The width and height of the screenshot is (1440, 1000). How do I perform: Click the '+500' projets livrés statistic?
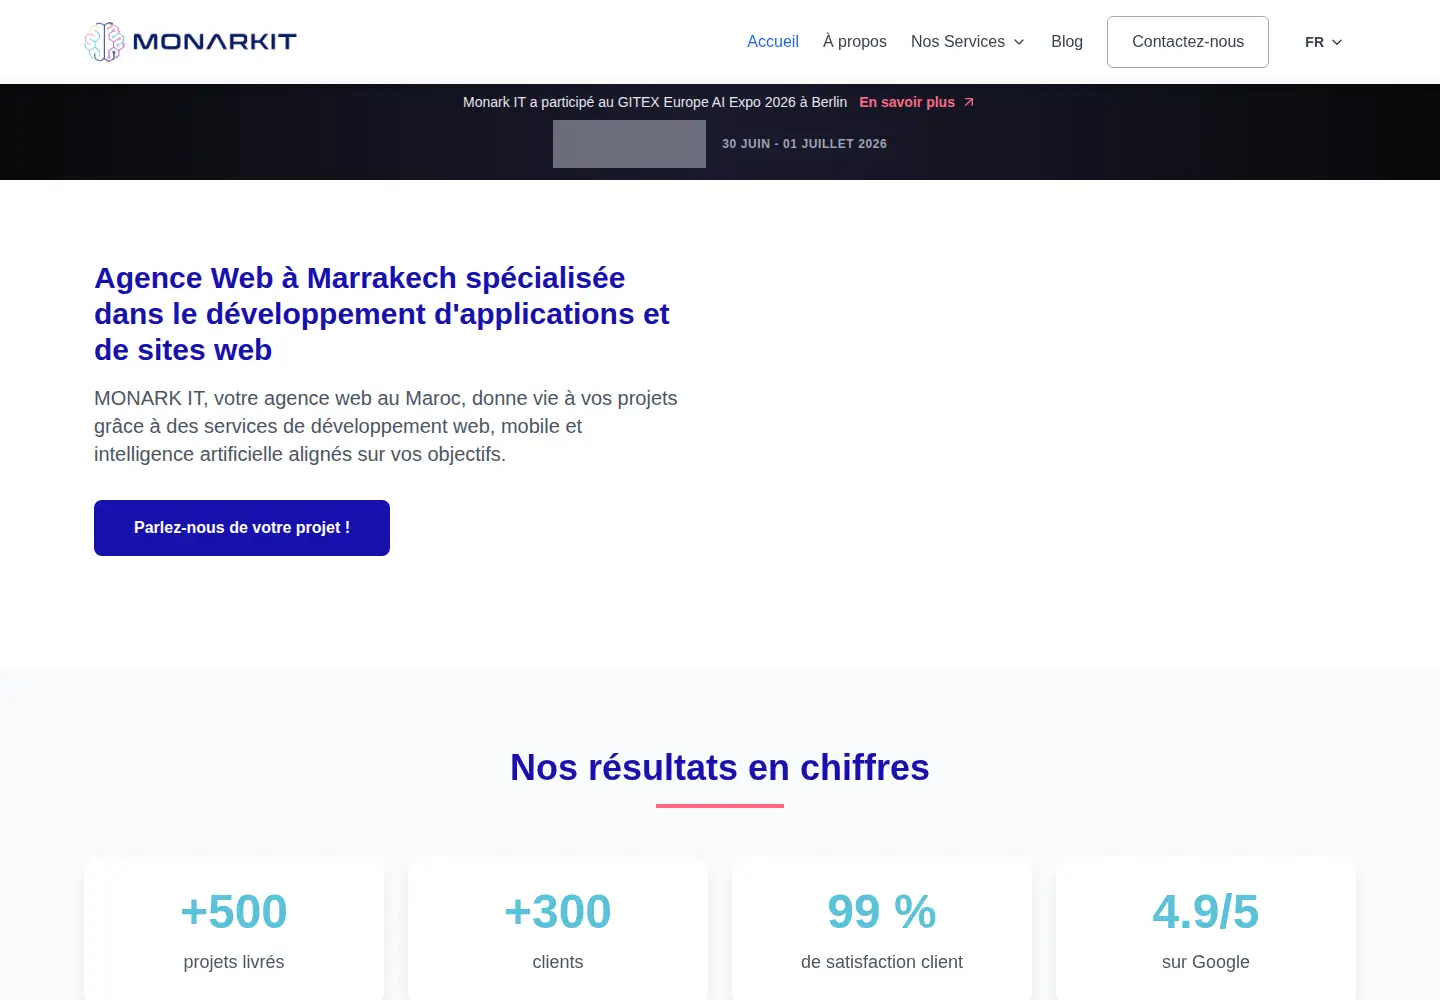[x=234, y=912]
